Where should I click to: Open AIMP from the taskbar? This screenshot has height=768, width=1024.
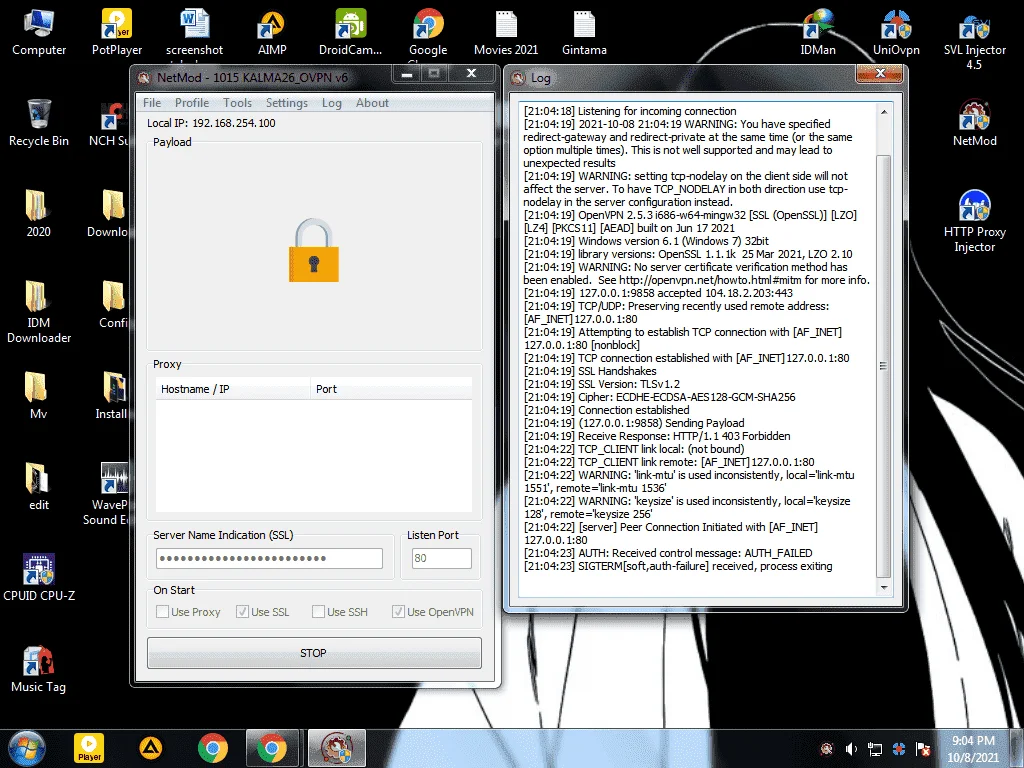(x=151, y=748)
